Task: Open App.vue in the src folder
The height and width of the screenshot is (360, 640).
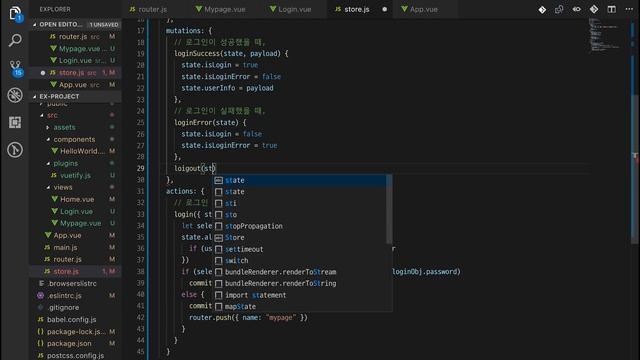Action: (x=76, y=236)
